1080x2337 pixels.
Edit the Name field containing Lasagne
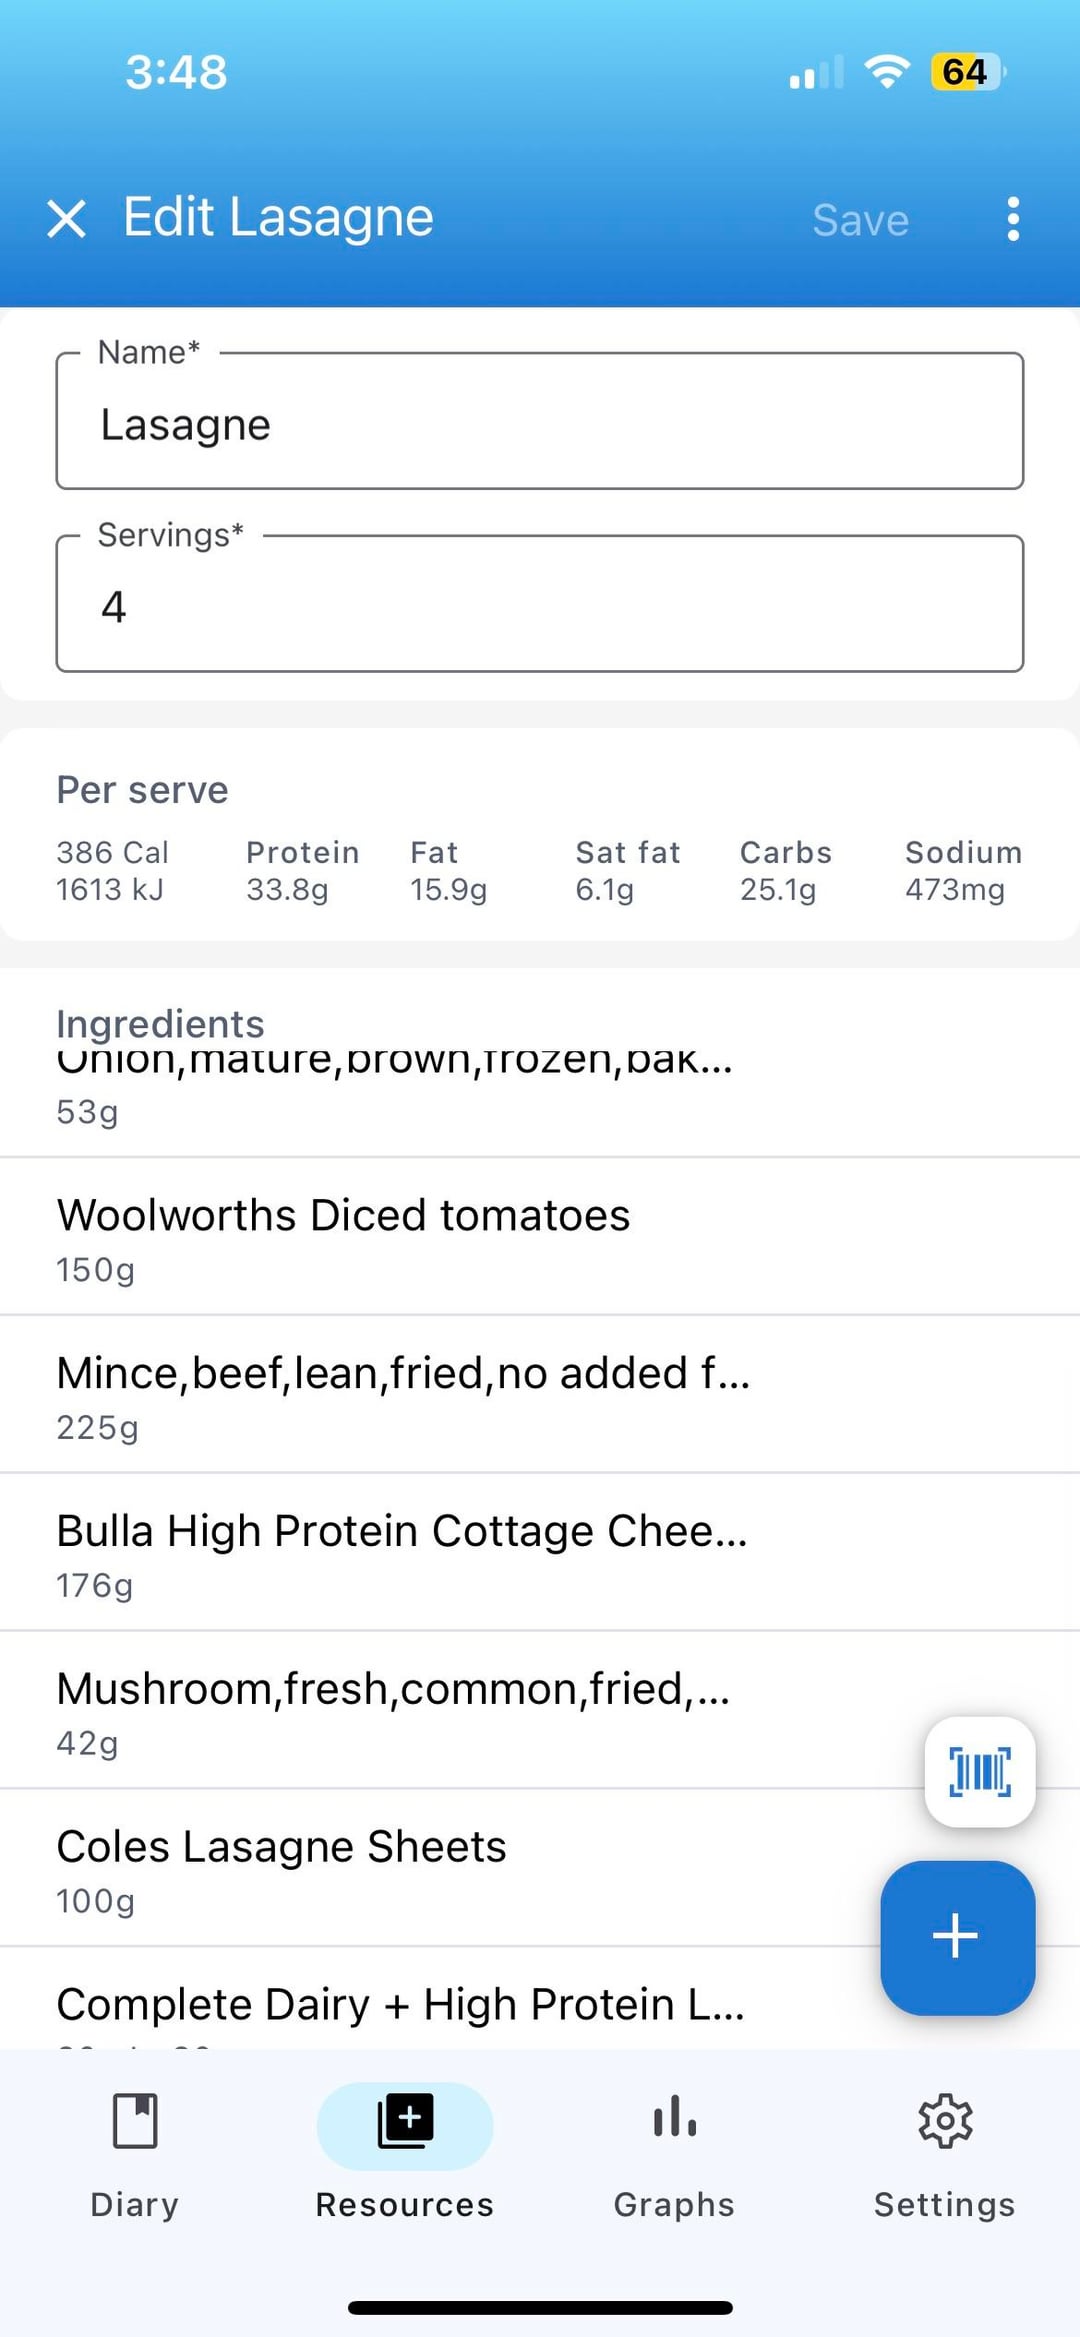click(x=540, y=424)
